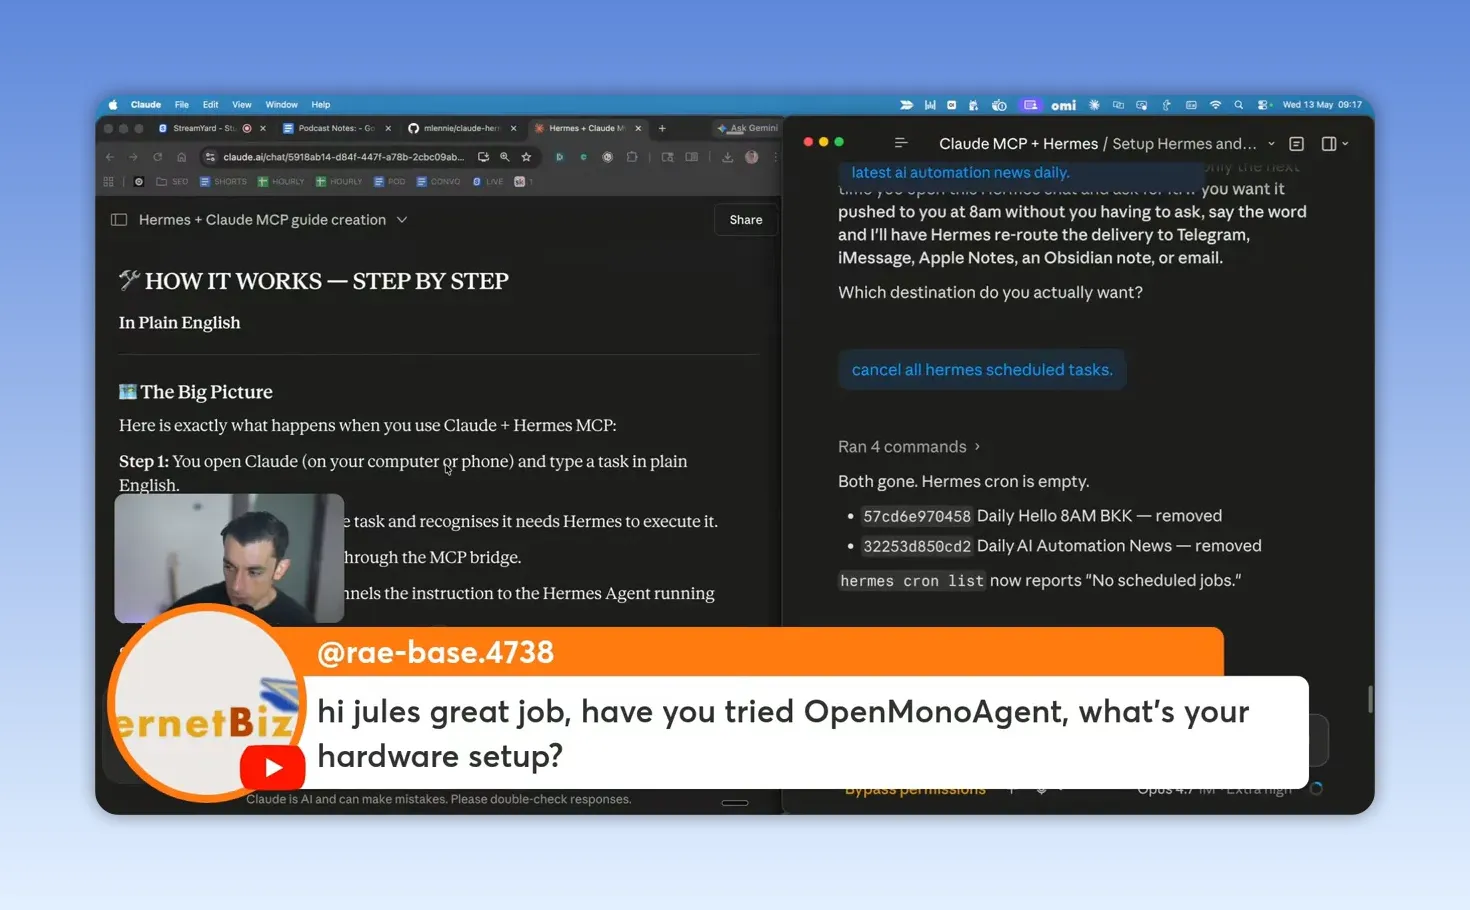1470x910 pixels.
Task: Click the 'cancel all hermes scheduled tasks' message
Action: click(982, 370)
